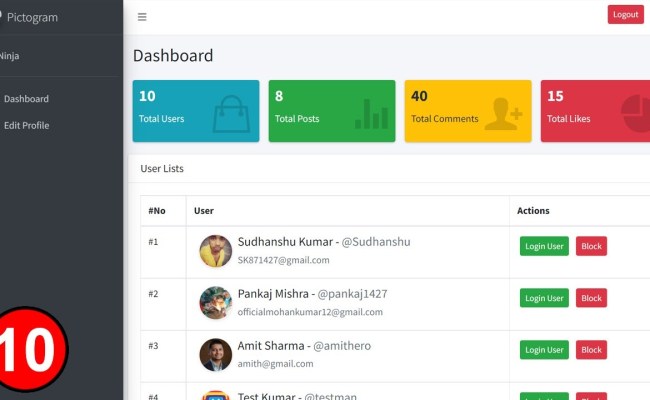Click row number #1
Viewport: 650px width, 400px height.
pos(153,242)
